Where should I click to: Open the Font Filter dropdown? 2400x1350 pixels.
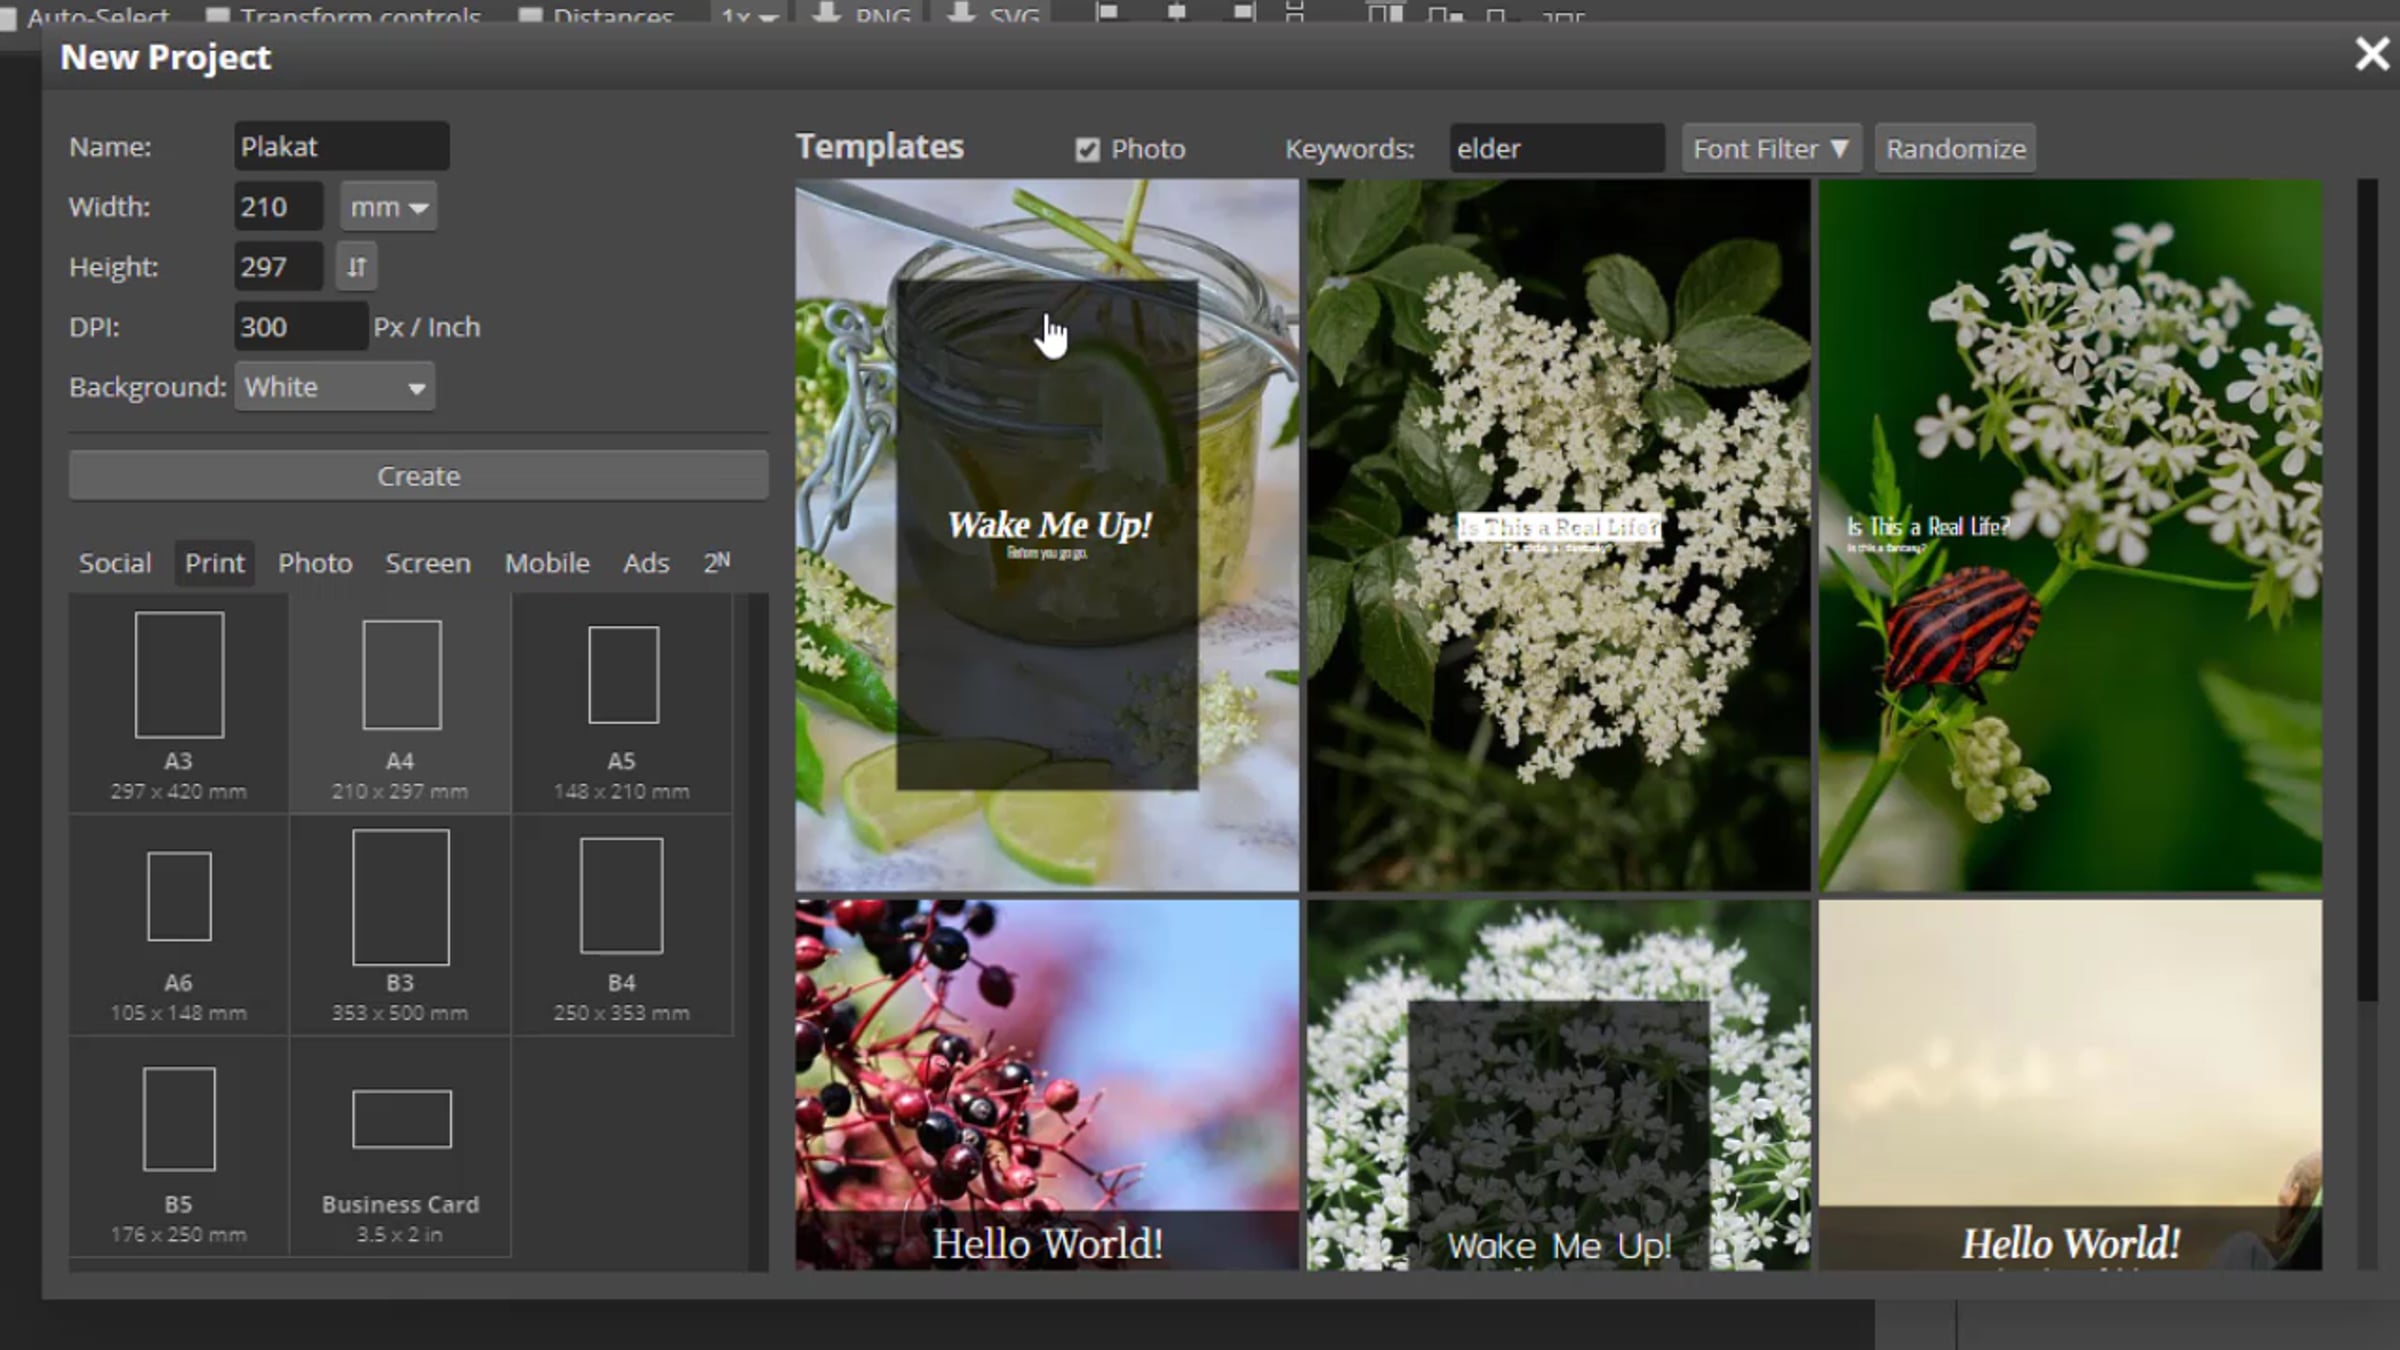point(1771,149)
